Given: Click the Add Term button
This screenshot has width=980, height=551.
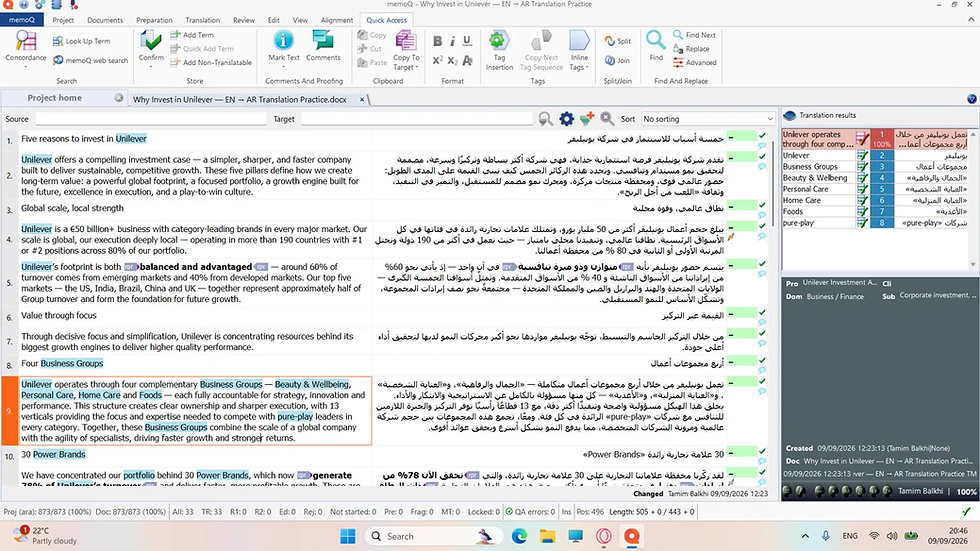Looking at the screenshot, I should click(x=192, y=35).
